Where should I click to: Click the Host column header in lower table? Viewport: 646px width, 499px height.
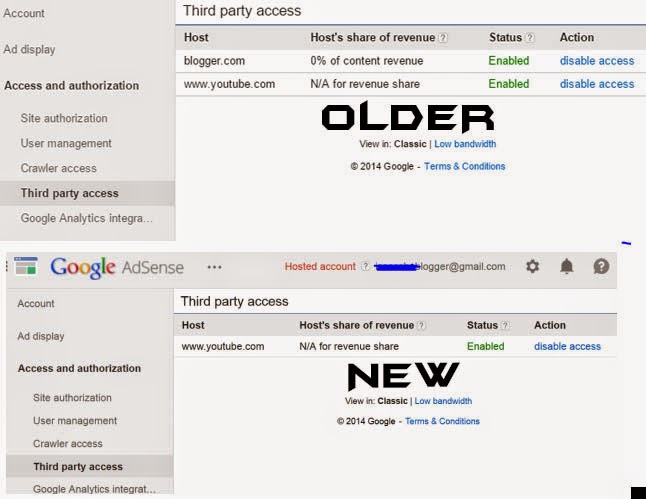point(193,326)
